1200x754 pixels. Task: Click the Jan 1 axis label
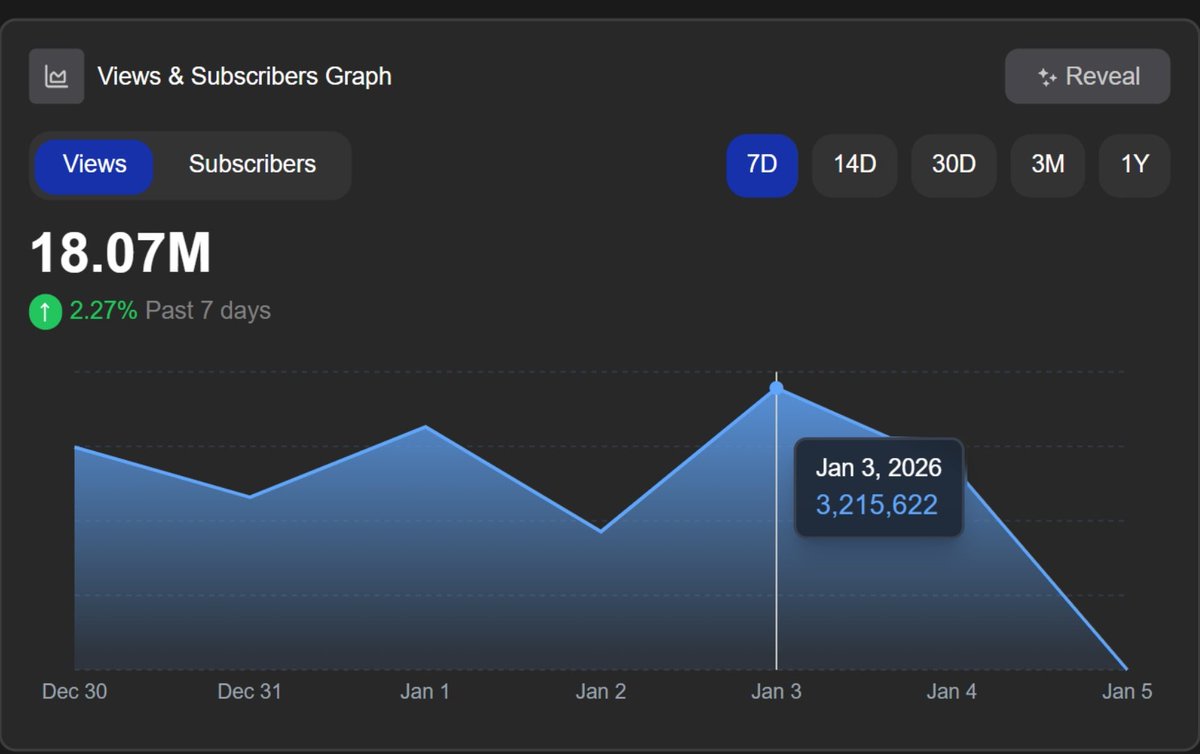point(425,691)
